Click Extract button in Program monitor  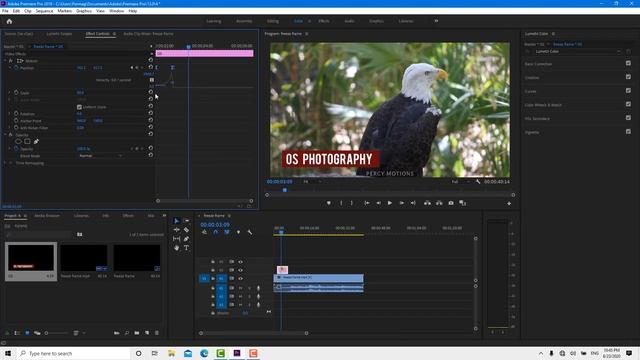click(439, 203)
